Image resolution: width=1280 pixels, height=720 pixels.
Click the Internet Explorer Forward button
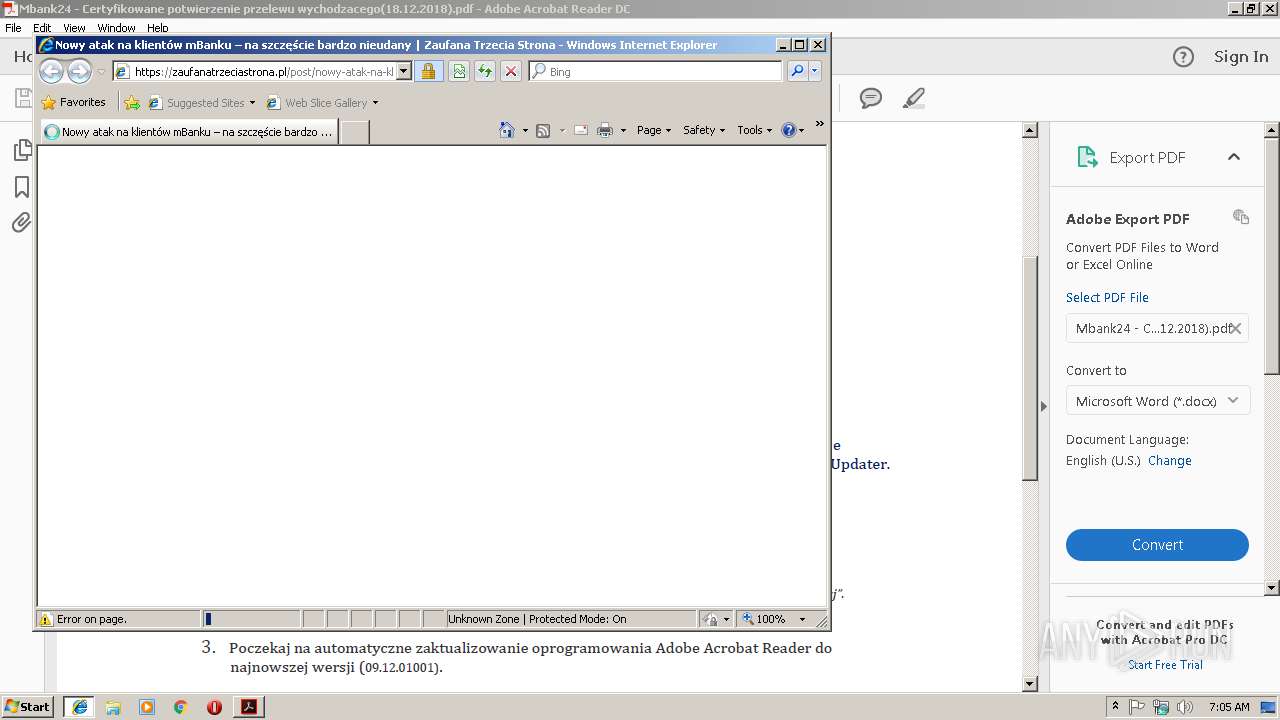[x=79, y=71]
